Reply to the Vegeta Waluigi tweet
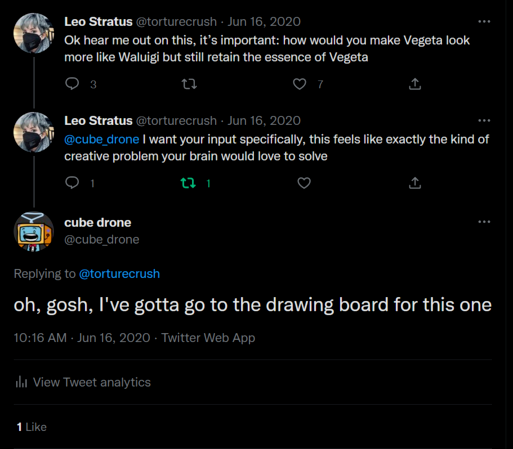 click(72, 84)
